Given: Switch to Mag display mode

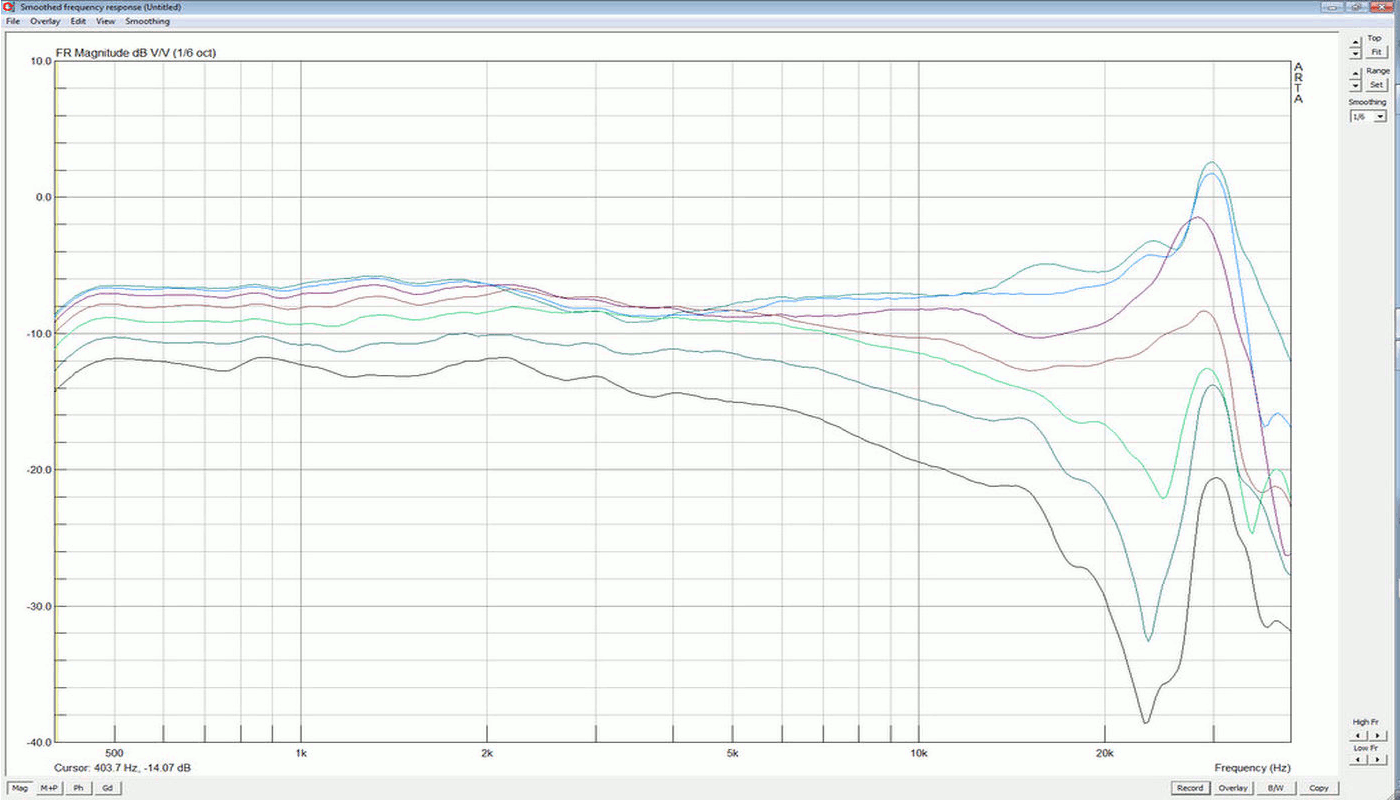Looking at the screenshot, I should pos(20,788).
